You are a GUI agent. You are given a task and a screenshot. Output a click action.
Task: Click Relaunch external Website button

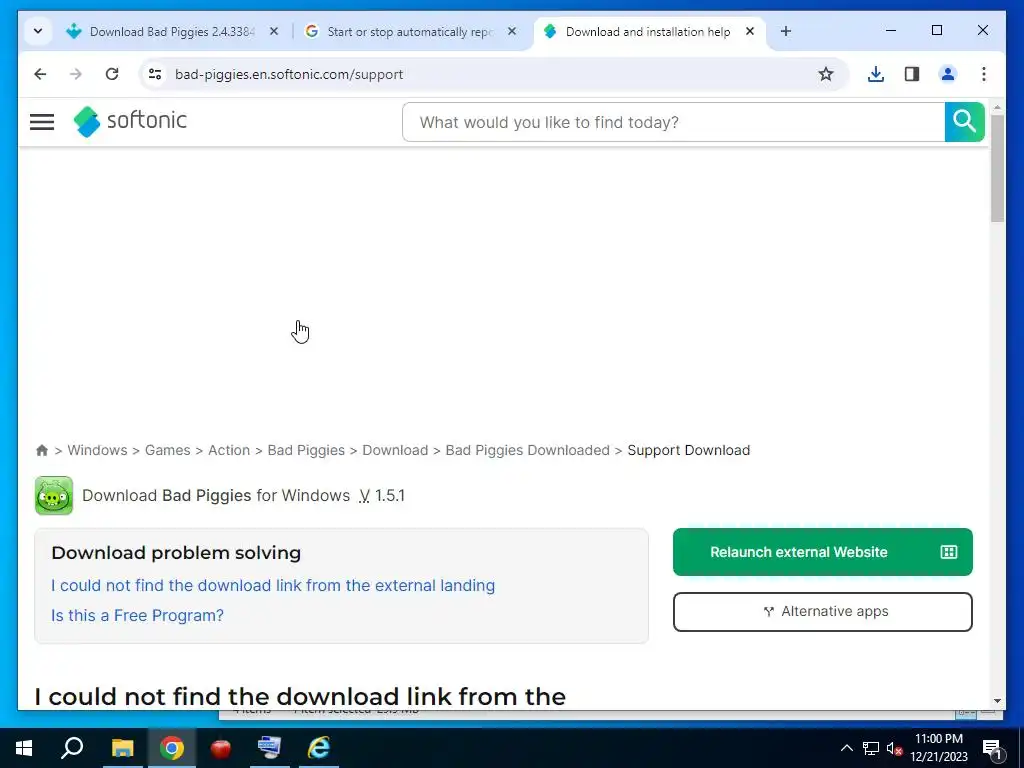tap(822, 552)
